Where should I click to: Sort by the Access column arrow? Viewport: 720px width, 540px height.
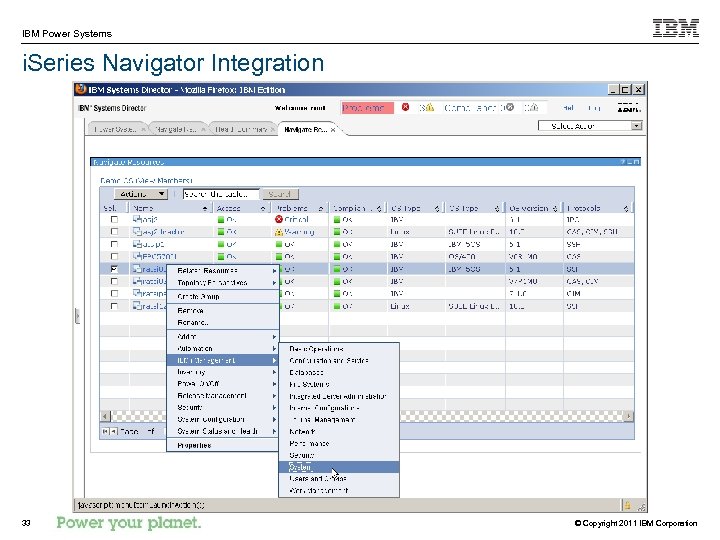click(x=263, y=208)
